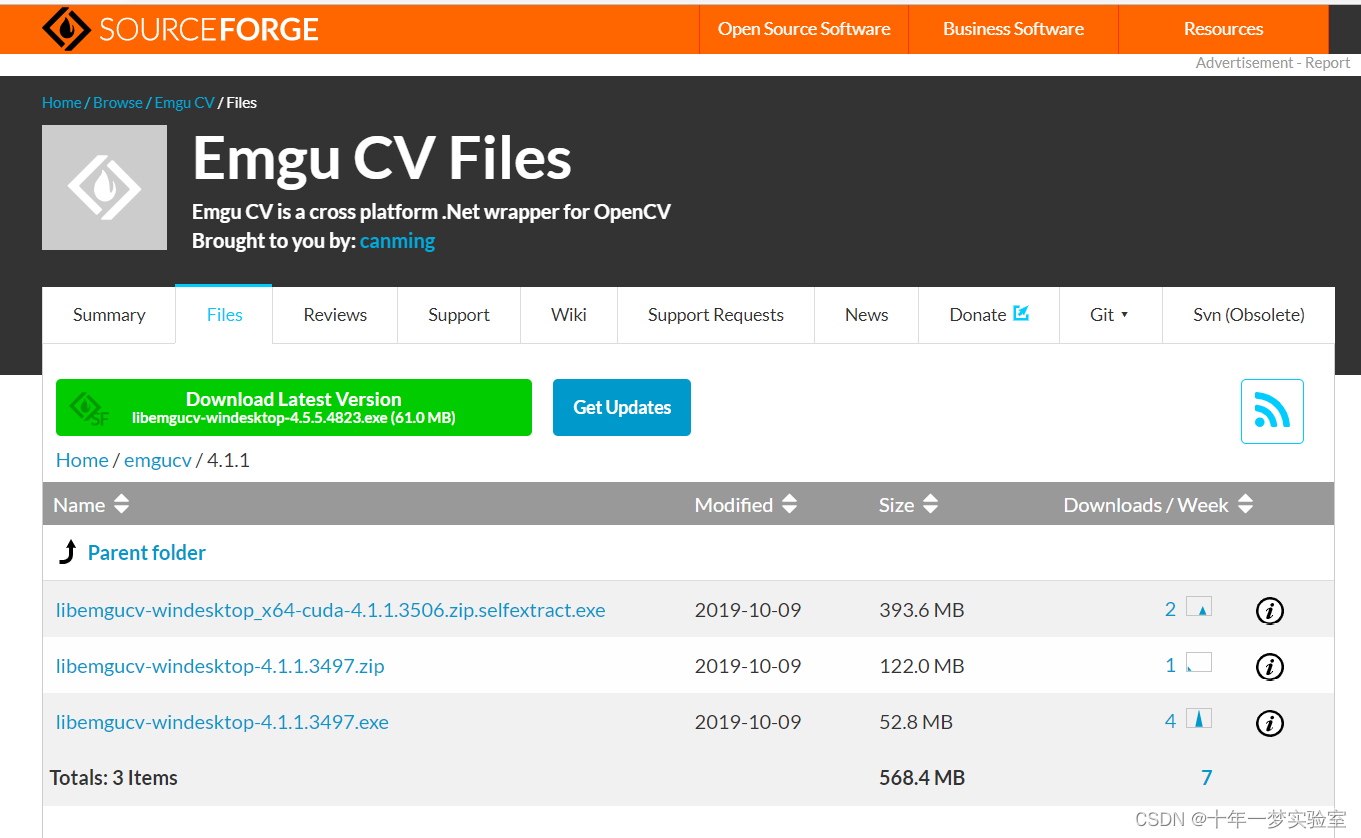This screenshot has height=838, width=1361.
Task: Open the Business Software menu
Action: click(x=1013, y=29)
